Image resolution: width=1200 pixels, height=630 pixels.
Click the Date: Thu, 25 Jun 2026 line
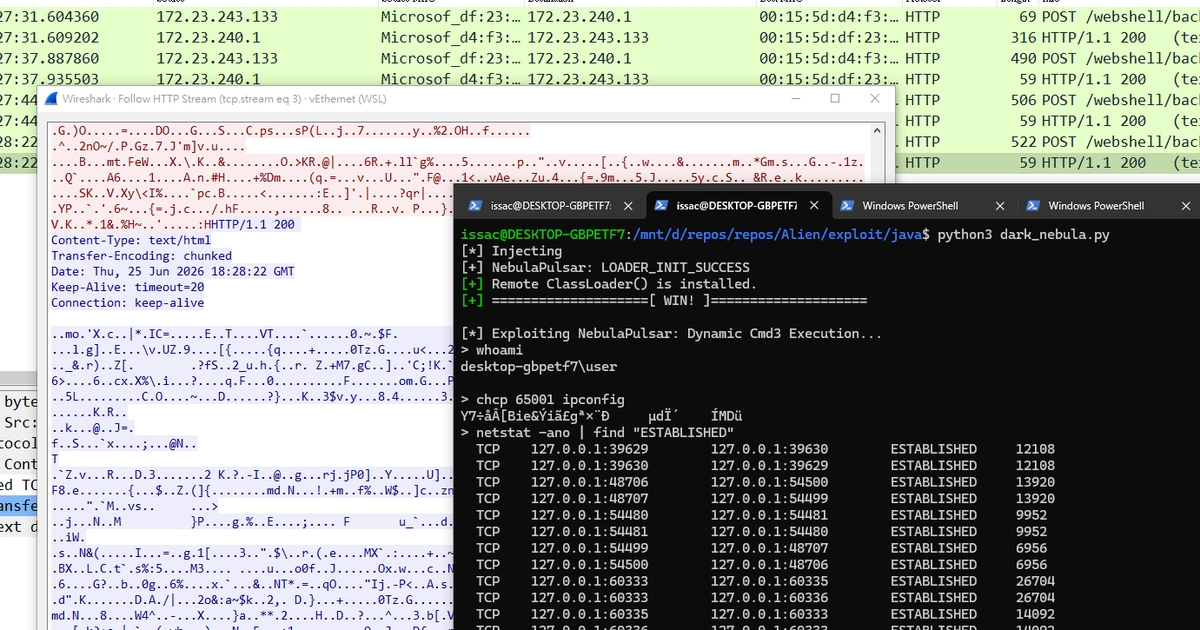tap(173, 271)
